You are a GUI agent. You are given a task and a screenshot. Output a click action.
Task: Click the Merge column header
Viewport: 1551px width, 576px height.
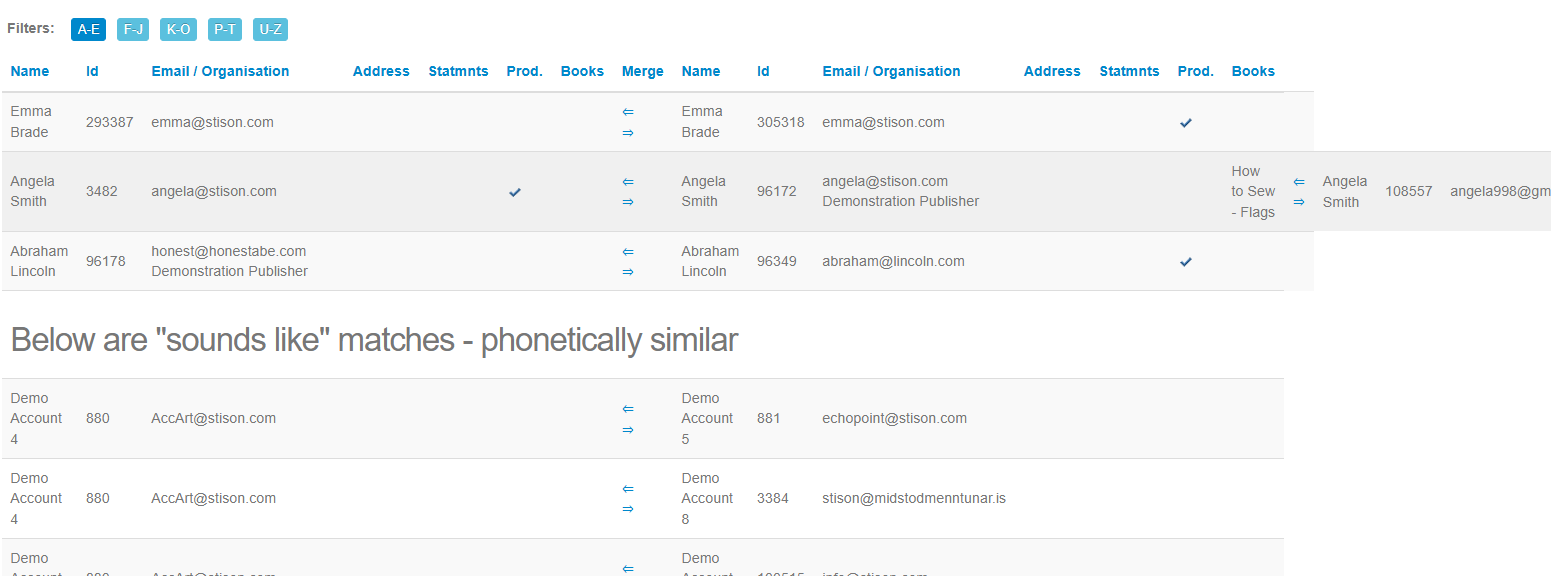coord(642,71)
